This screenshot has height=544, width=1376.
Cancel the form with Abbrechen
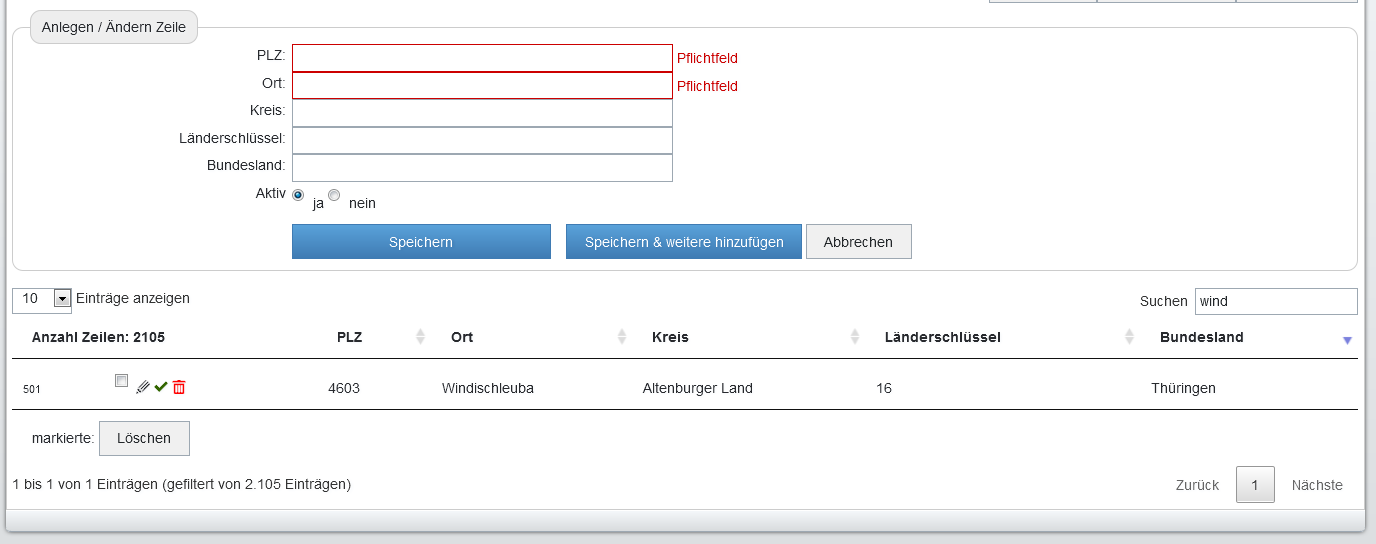click(x=858, y=242)
